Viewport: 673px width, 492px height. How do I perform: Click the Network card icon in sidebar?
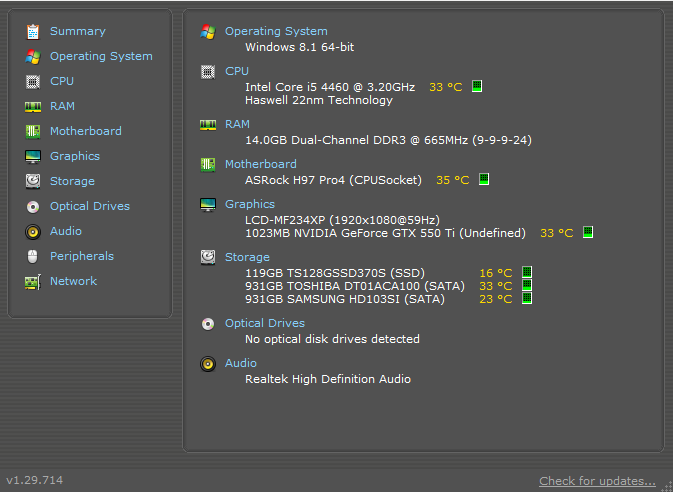coord(33,282)
